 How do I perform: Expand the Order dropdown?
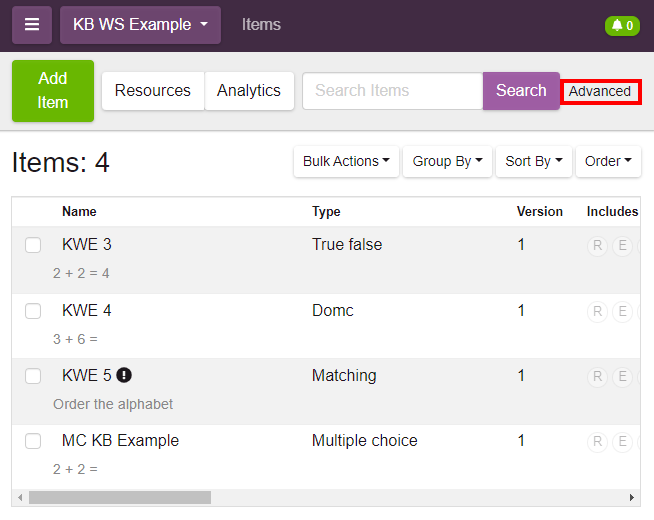pos(608,161)
